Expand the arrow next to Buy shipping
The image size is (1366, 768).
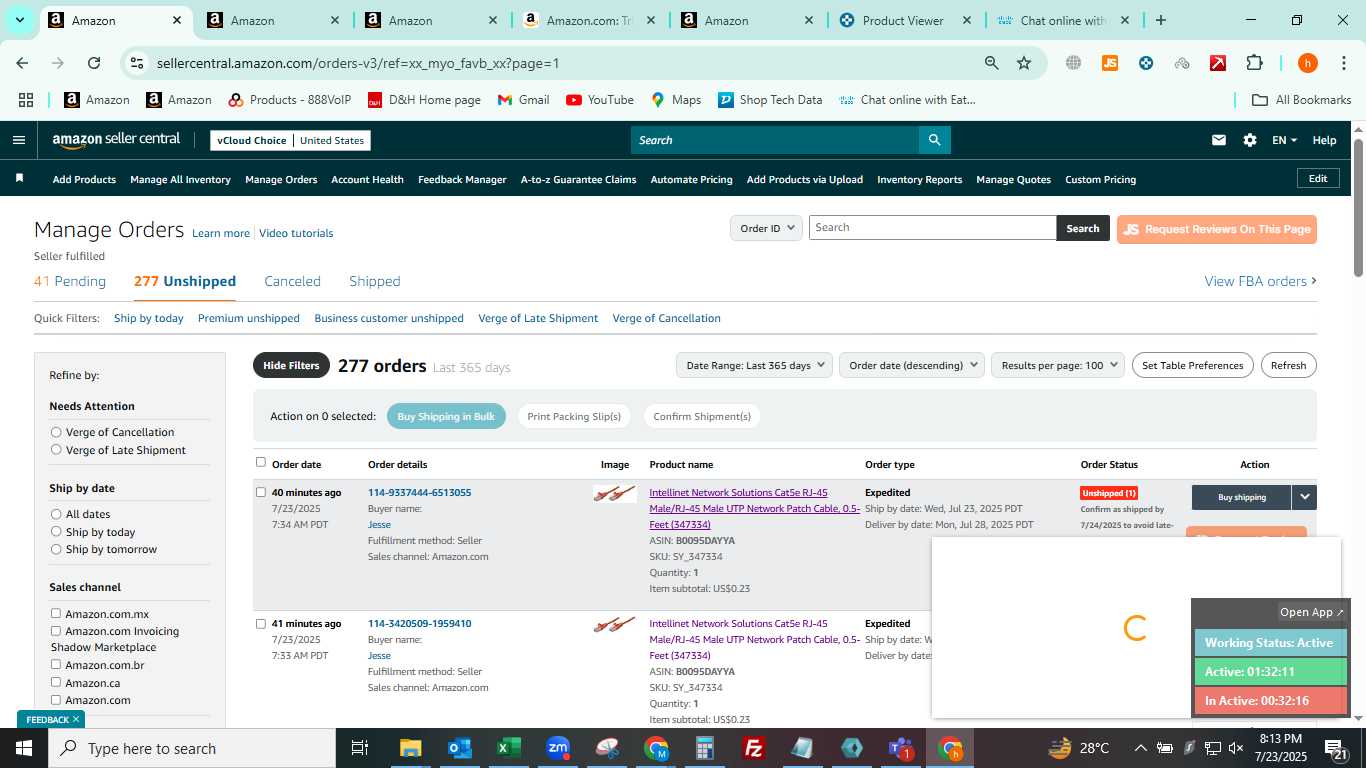pos(1304,497)
